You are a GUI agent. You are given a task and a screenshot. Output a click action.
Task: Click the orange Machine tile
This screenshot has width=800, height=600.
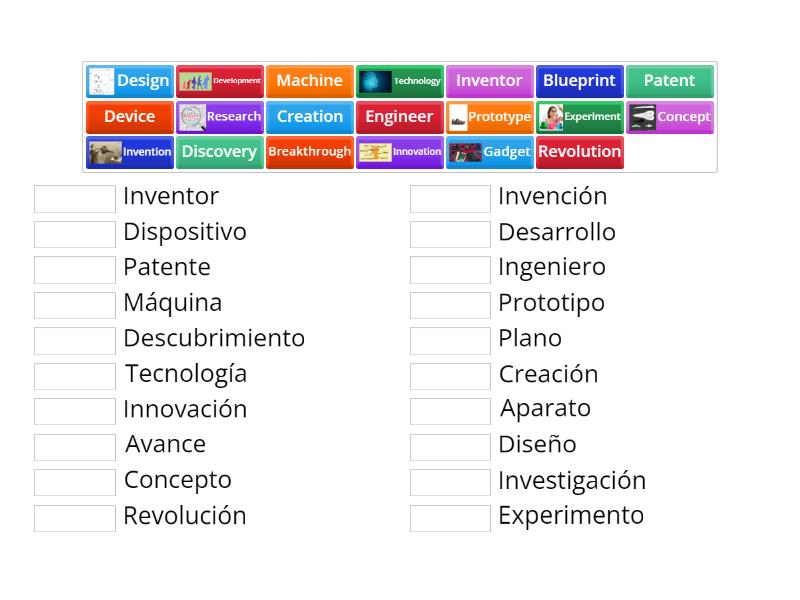click(x=310, y=81)
